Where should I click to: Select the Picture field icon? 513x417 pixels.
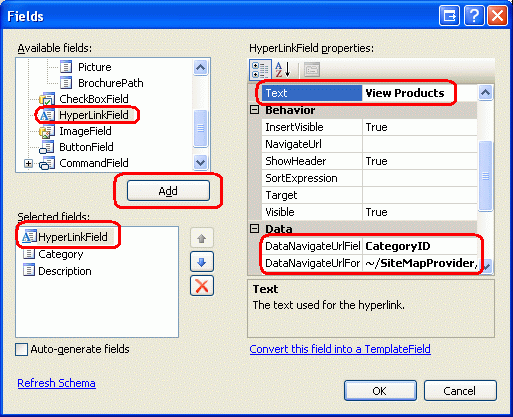[66, 67]
